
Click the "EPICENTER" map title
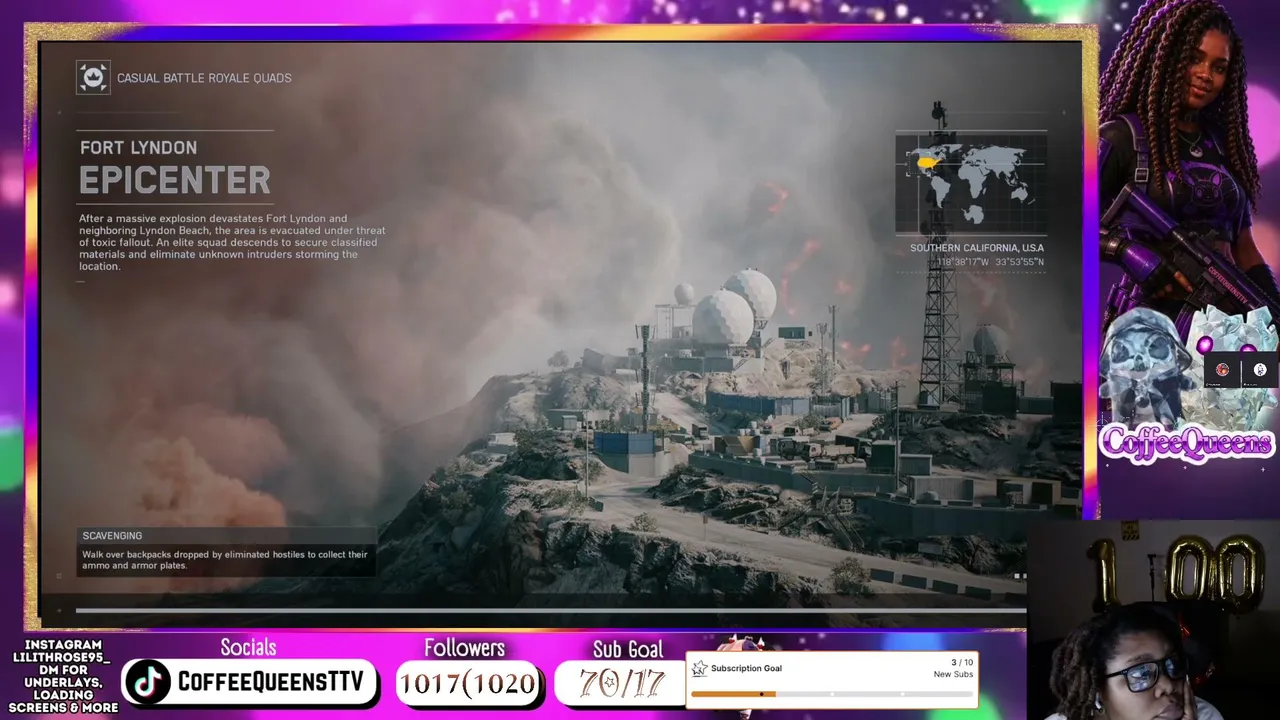point(175,181)
